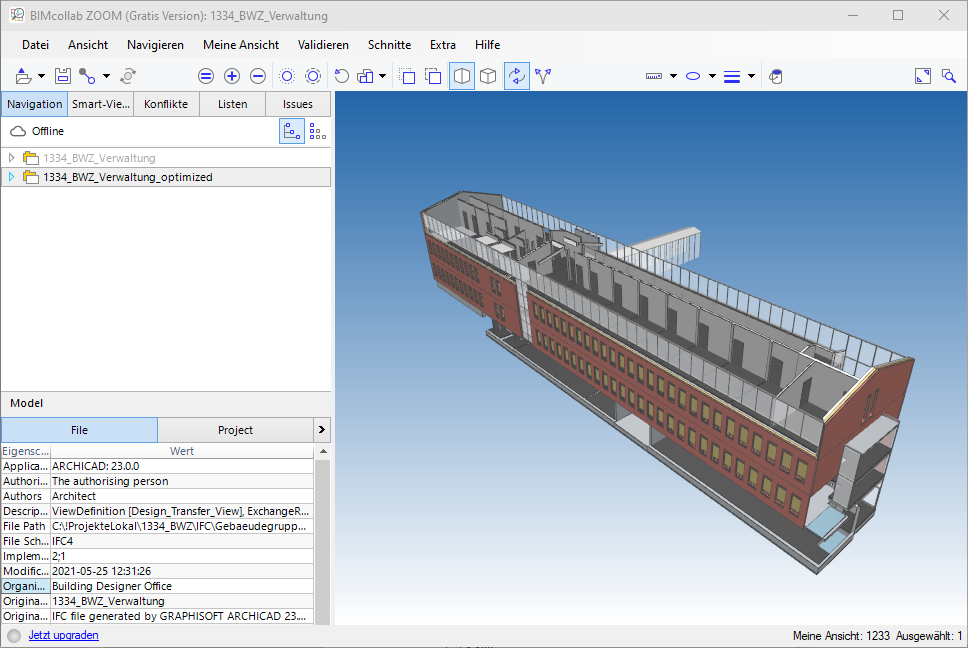968x648 pixels.
Task: Click the arrow to show more property tabs
Action: (x=322, y=430)
